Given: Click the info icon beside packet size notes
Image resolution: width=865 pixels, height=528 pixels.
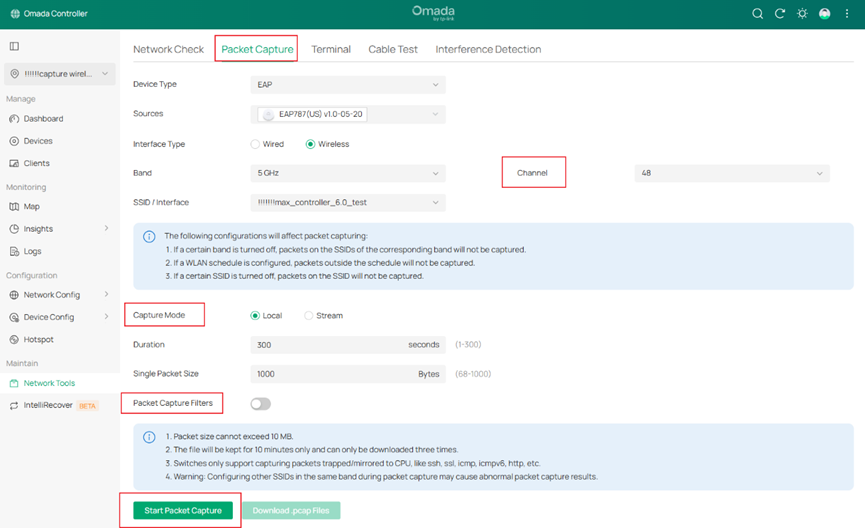Looking at the screenshot, I should click(149, 437).
